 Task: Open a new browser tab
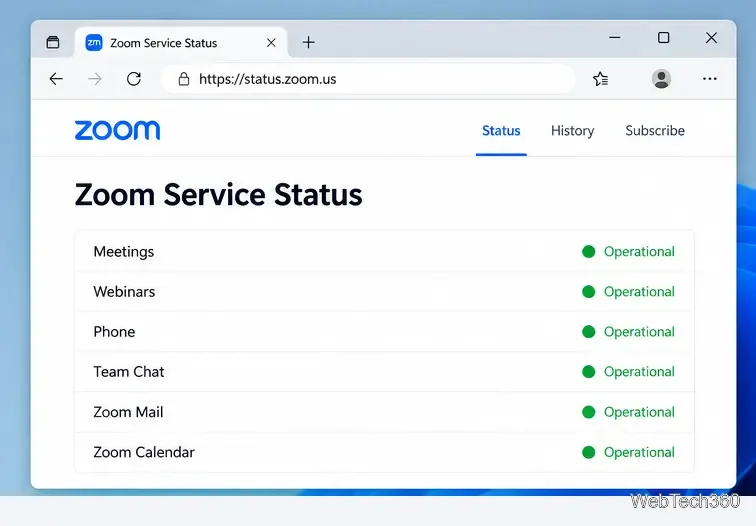[309, 42]
